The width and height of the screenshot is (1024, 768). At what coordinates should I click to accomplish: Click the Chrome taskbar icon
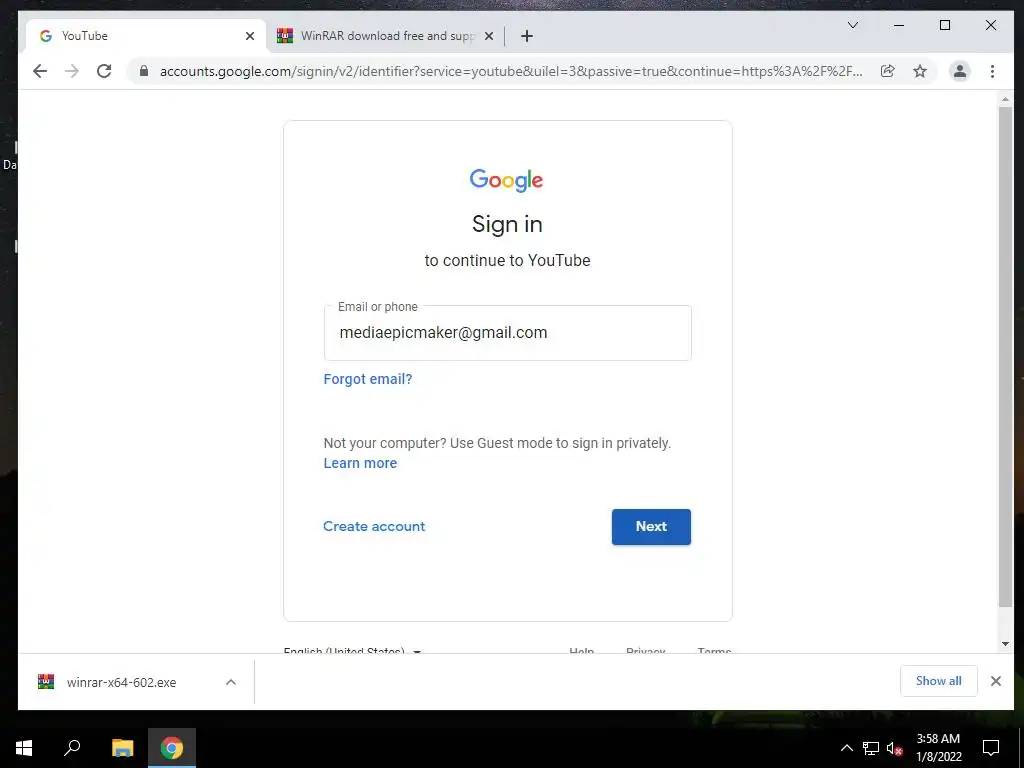click(172, 748)
